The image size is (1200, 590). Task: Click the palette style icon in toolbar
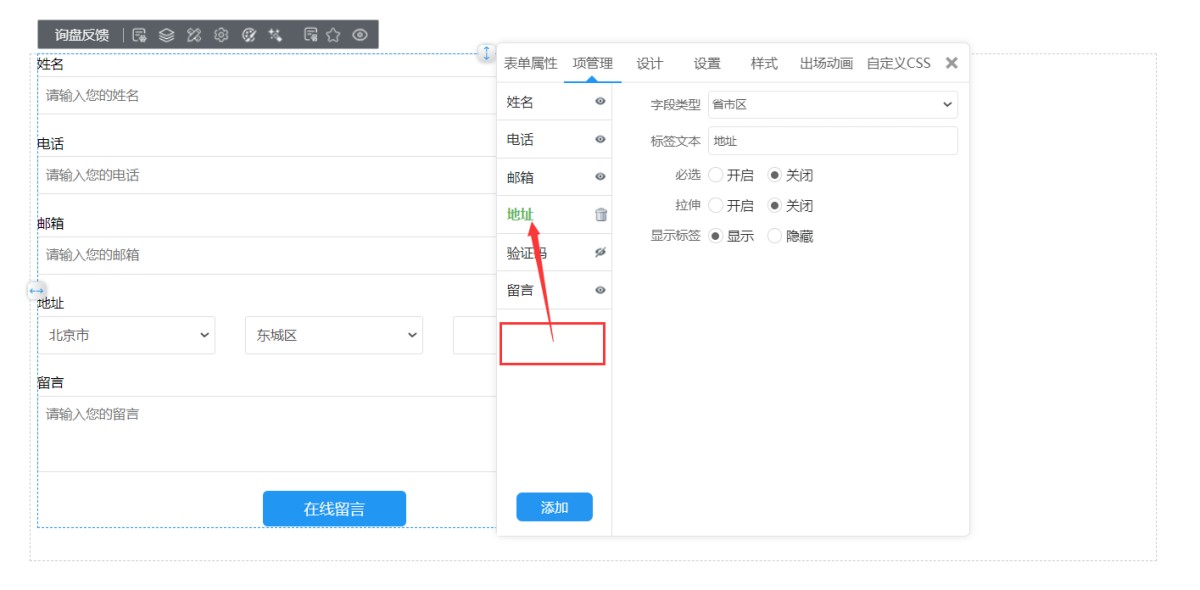pos(249,35)
